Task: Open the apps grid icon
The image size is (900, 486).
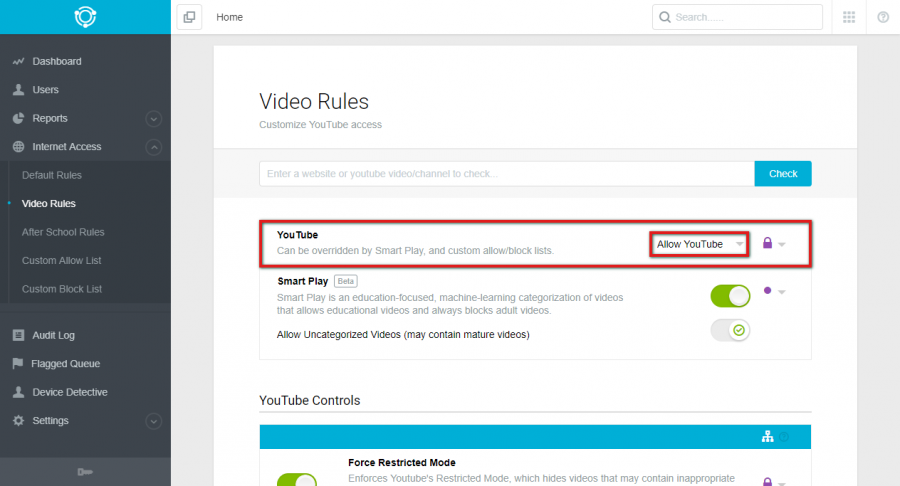Action: click(x=848, y=17)
